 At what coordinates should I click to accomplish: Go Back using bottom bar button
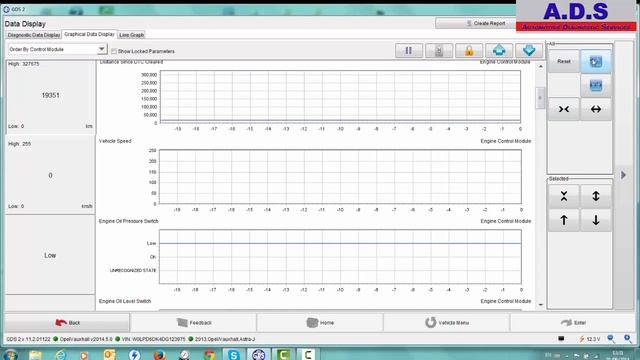67,322
